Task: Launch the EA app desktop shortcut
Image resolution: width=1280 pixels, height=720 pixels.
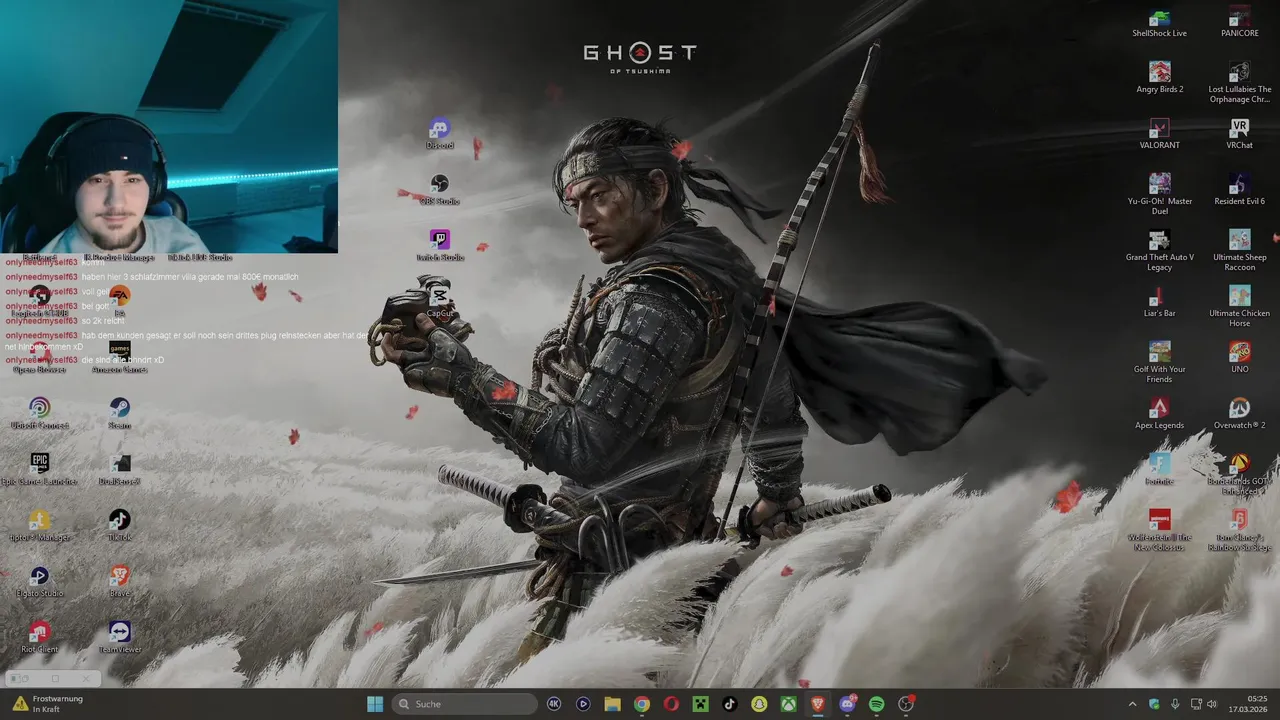Action: tap(120, 302)
